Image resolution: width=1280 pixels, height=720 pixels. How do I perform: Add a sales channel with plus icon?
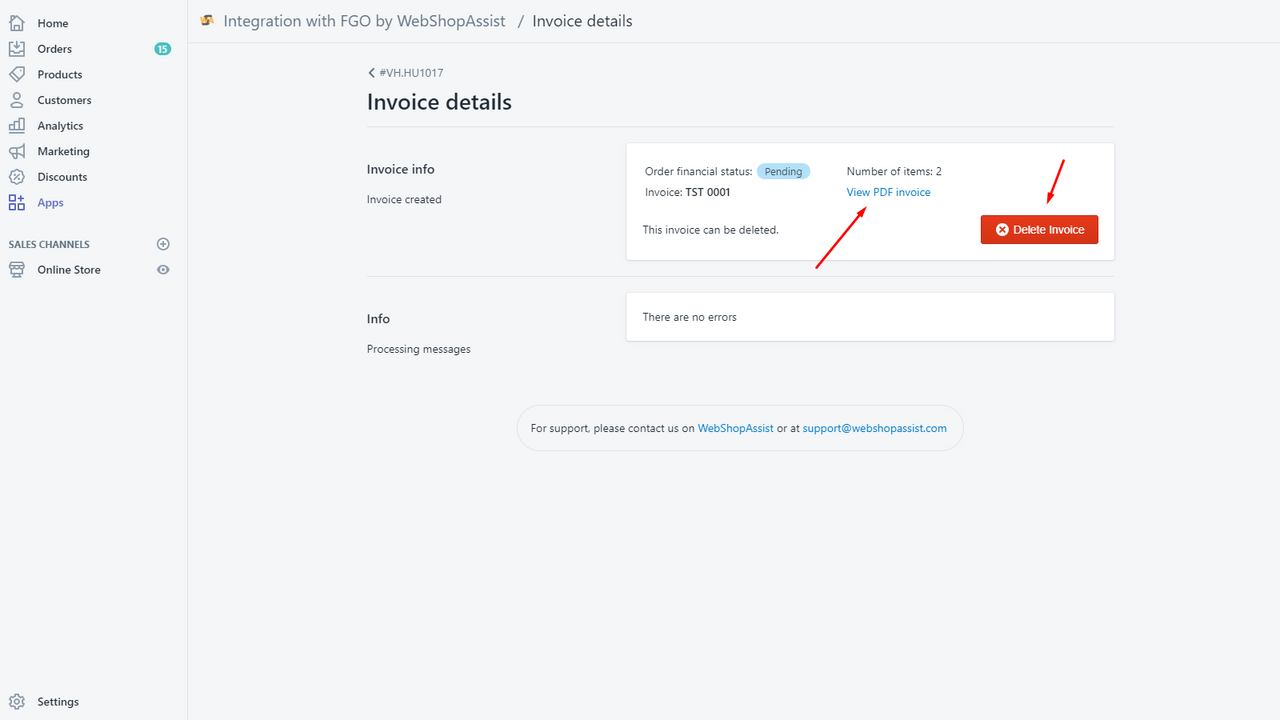pyautogui.click(x=163, y=244)
